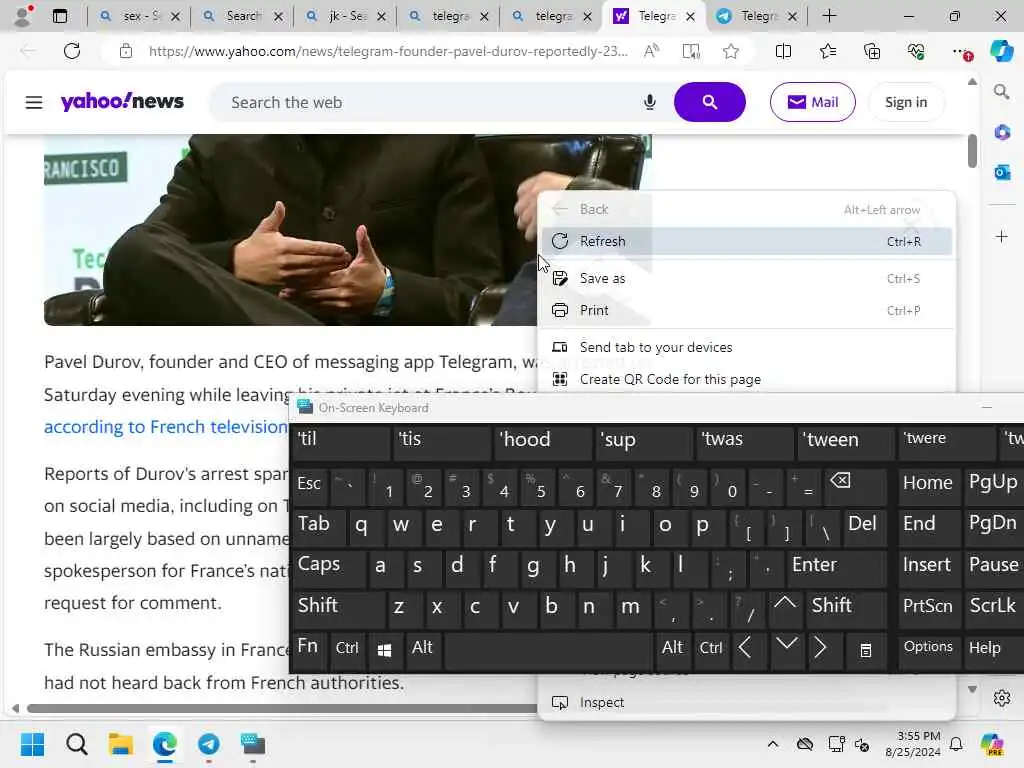Open the Copilot icon in Edge
The height and width of the screenshot is (768, 1024).
(1001, 51)
